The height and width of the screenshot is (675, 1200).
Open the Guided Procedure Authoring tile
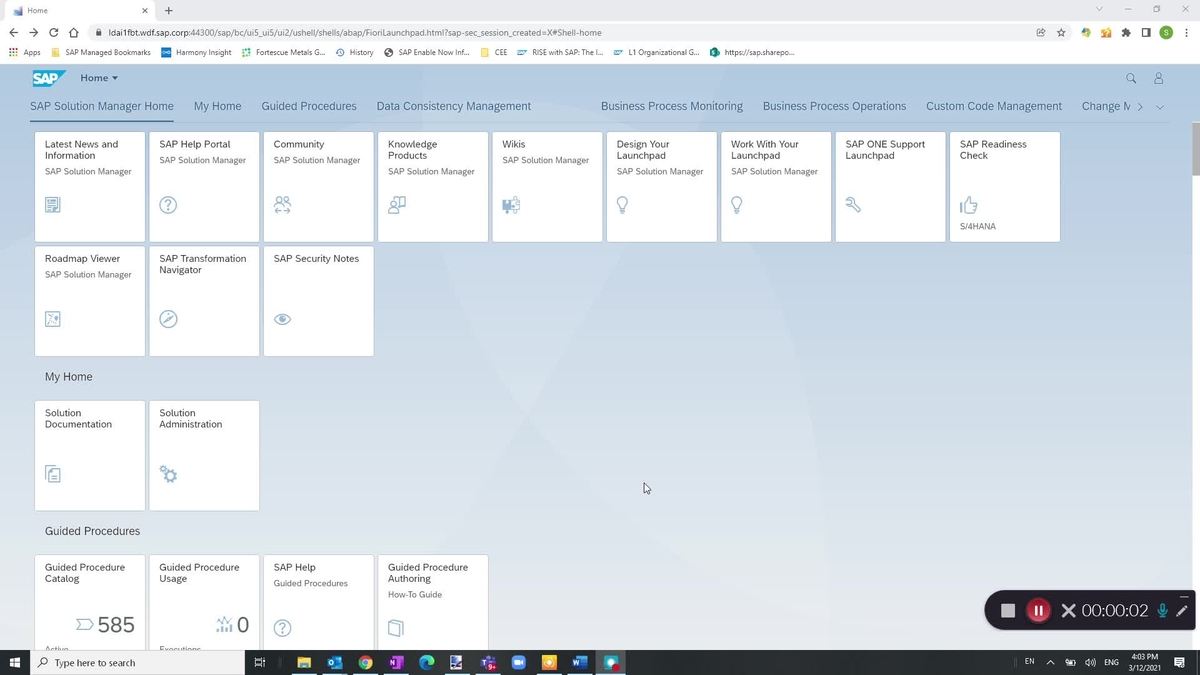point(433,602)
